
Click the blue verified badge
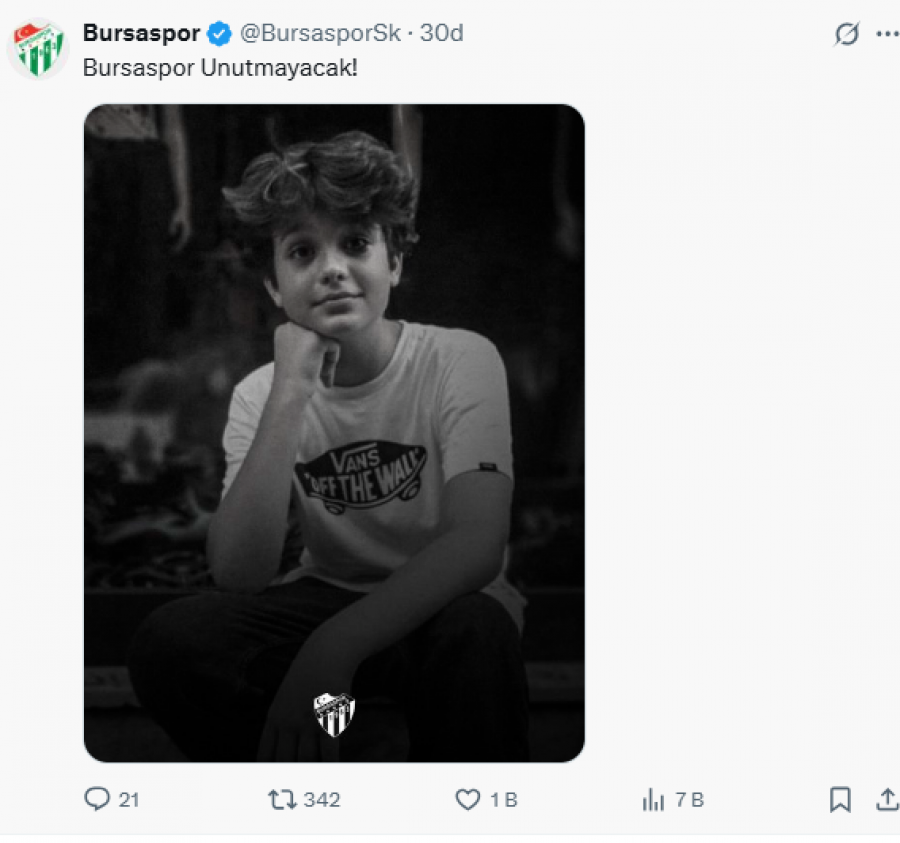218,33
